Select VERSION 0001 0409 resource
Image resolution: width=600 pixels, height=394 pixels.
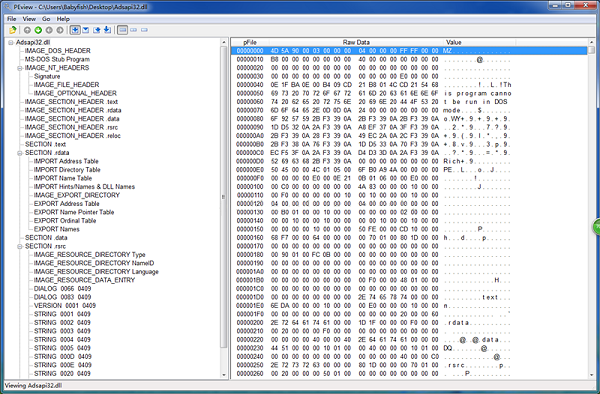click(65, 305)
